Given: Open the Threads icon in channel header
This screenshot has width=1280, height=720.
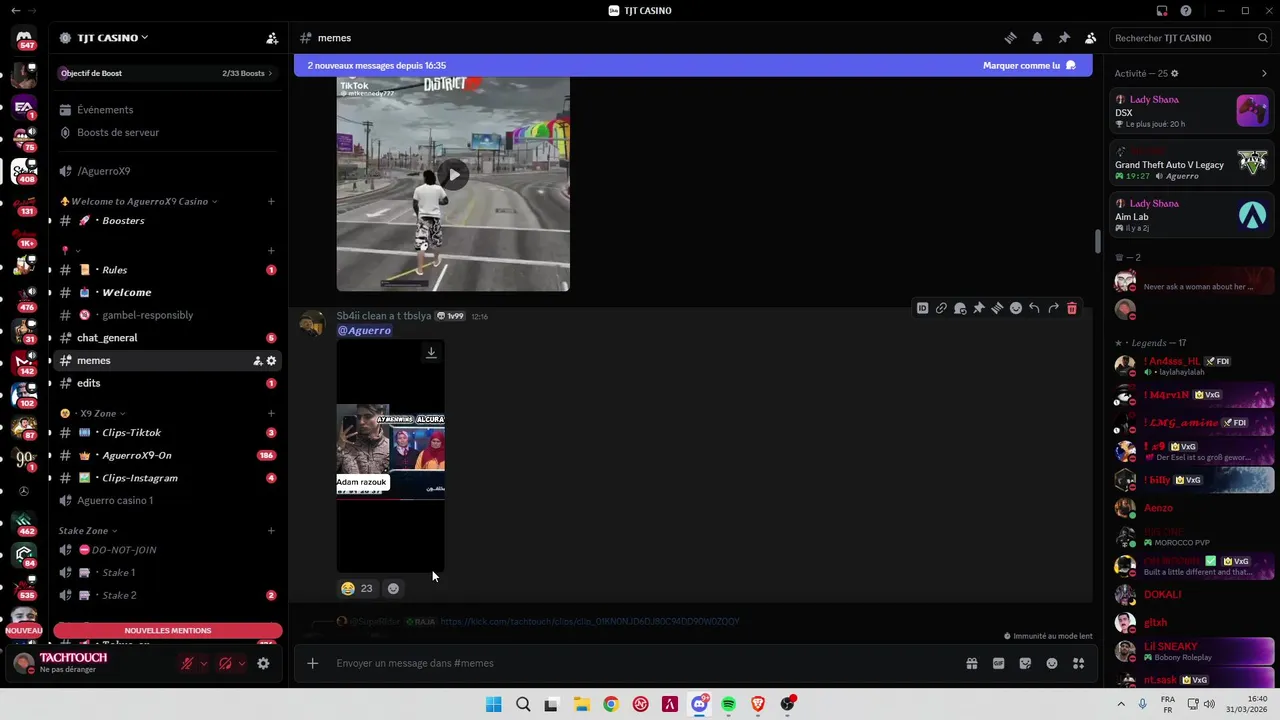Looking at the screenshot, I should pos(1010,38).
